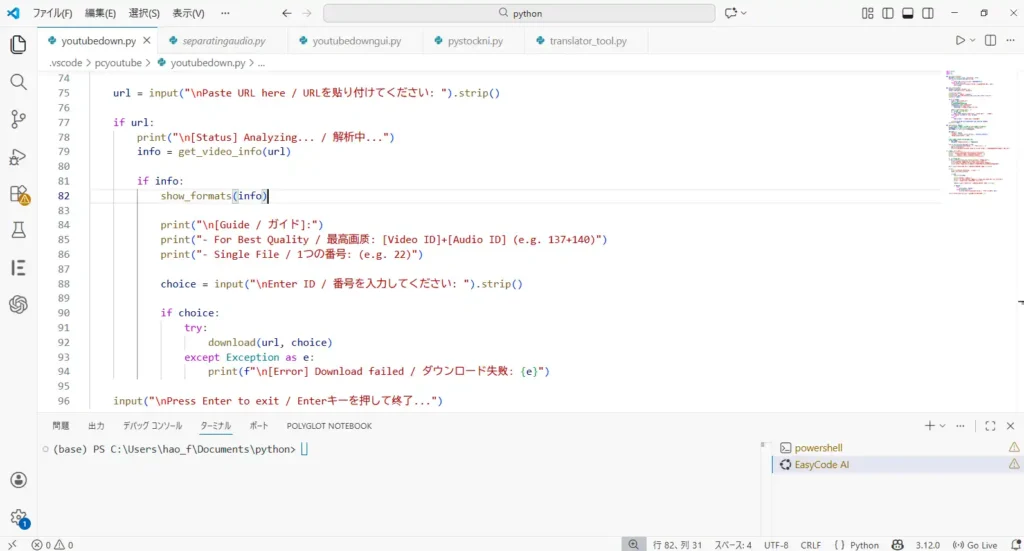Screen dimensions: 1024x551
Task: Start Go Live server
Action: point(975,544)
